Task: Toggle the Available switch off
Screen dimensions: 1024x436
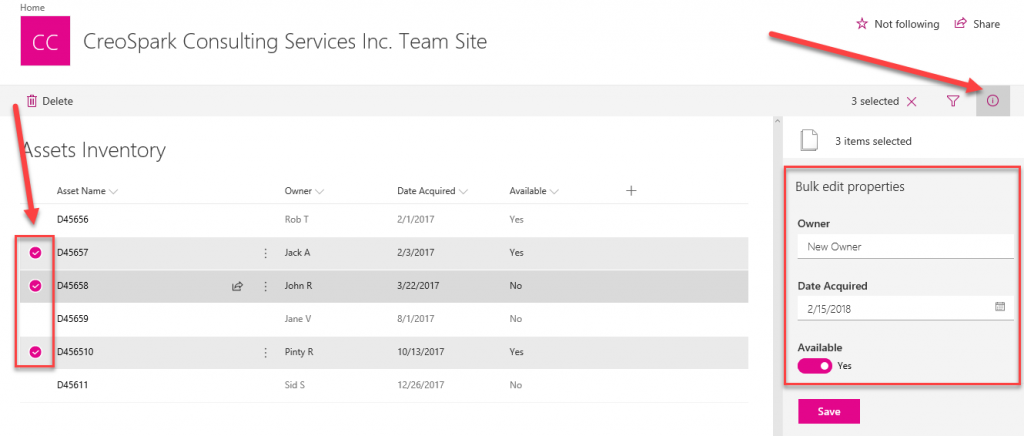Action: pyautogui.click(x=814, y=366)
